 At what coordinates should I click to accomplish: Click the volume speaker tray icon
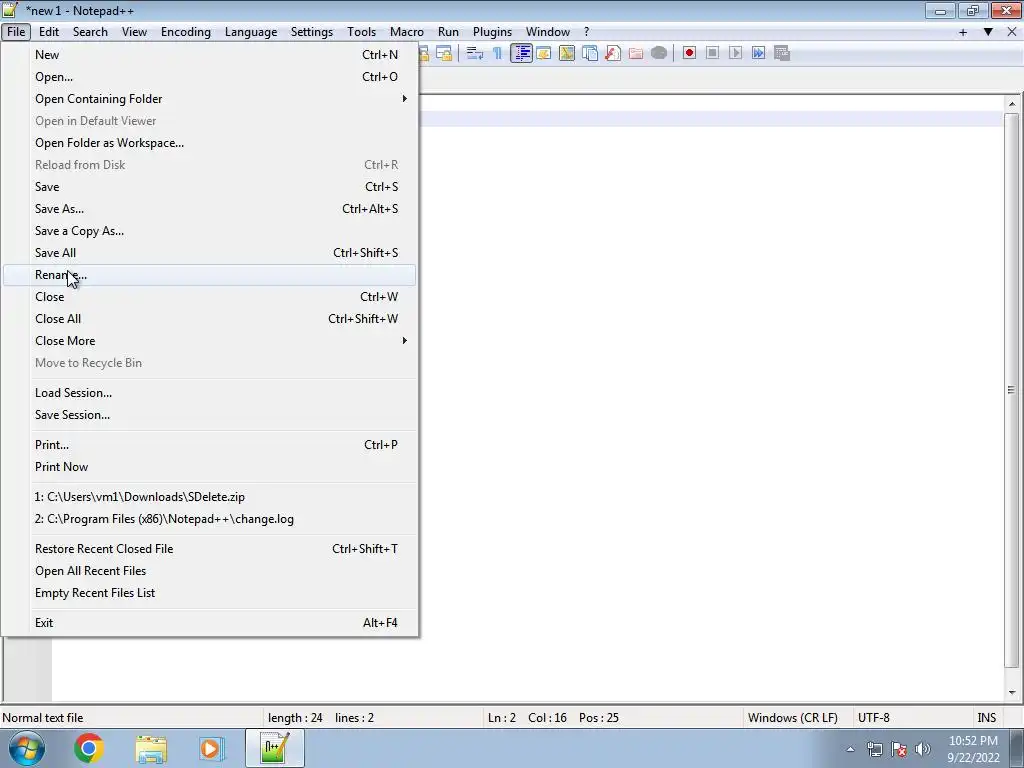point(923,749)
